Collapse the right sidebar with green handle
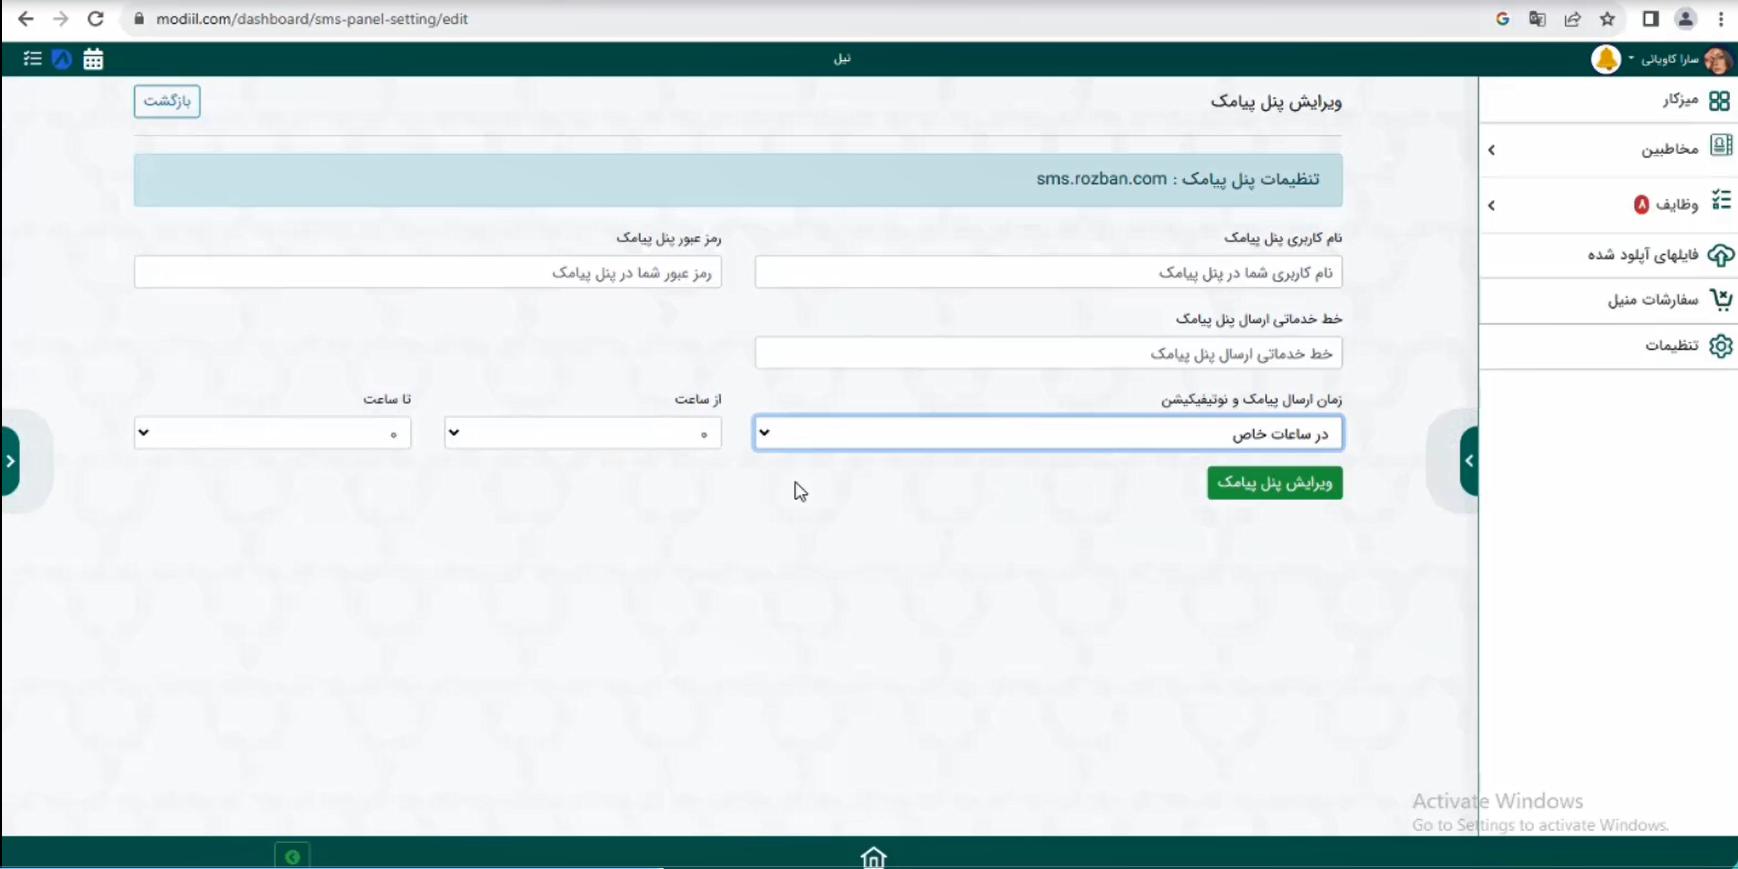 tap(1468, 461)
